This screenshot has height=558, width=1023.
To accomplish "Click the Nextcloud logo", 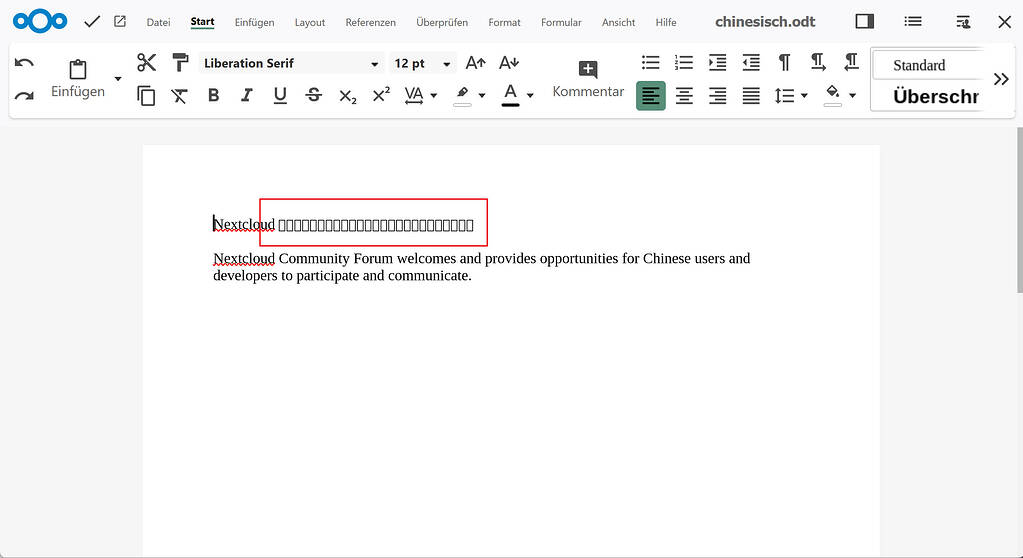I will point(40,21).
